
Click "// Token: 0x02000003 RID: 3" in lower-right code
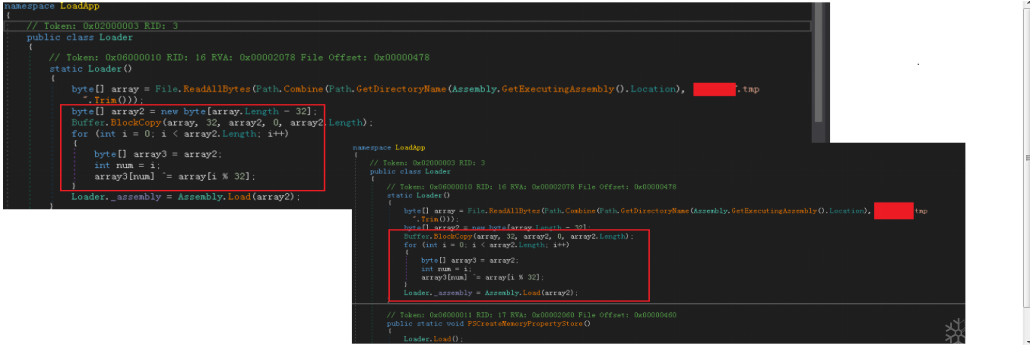427,162
